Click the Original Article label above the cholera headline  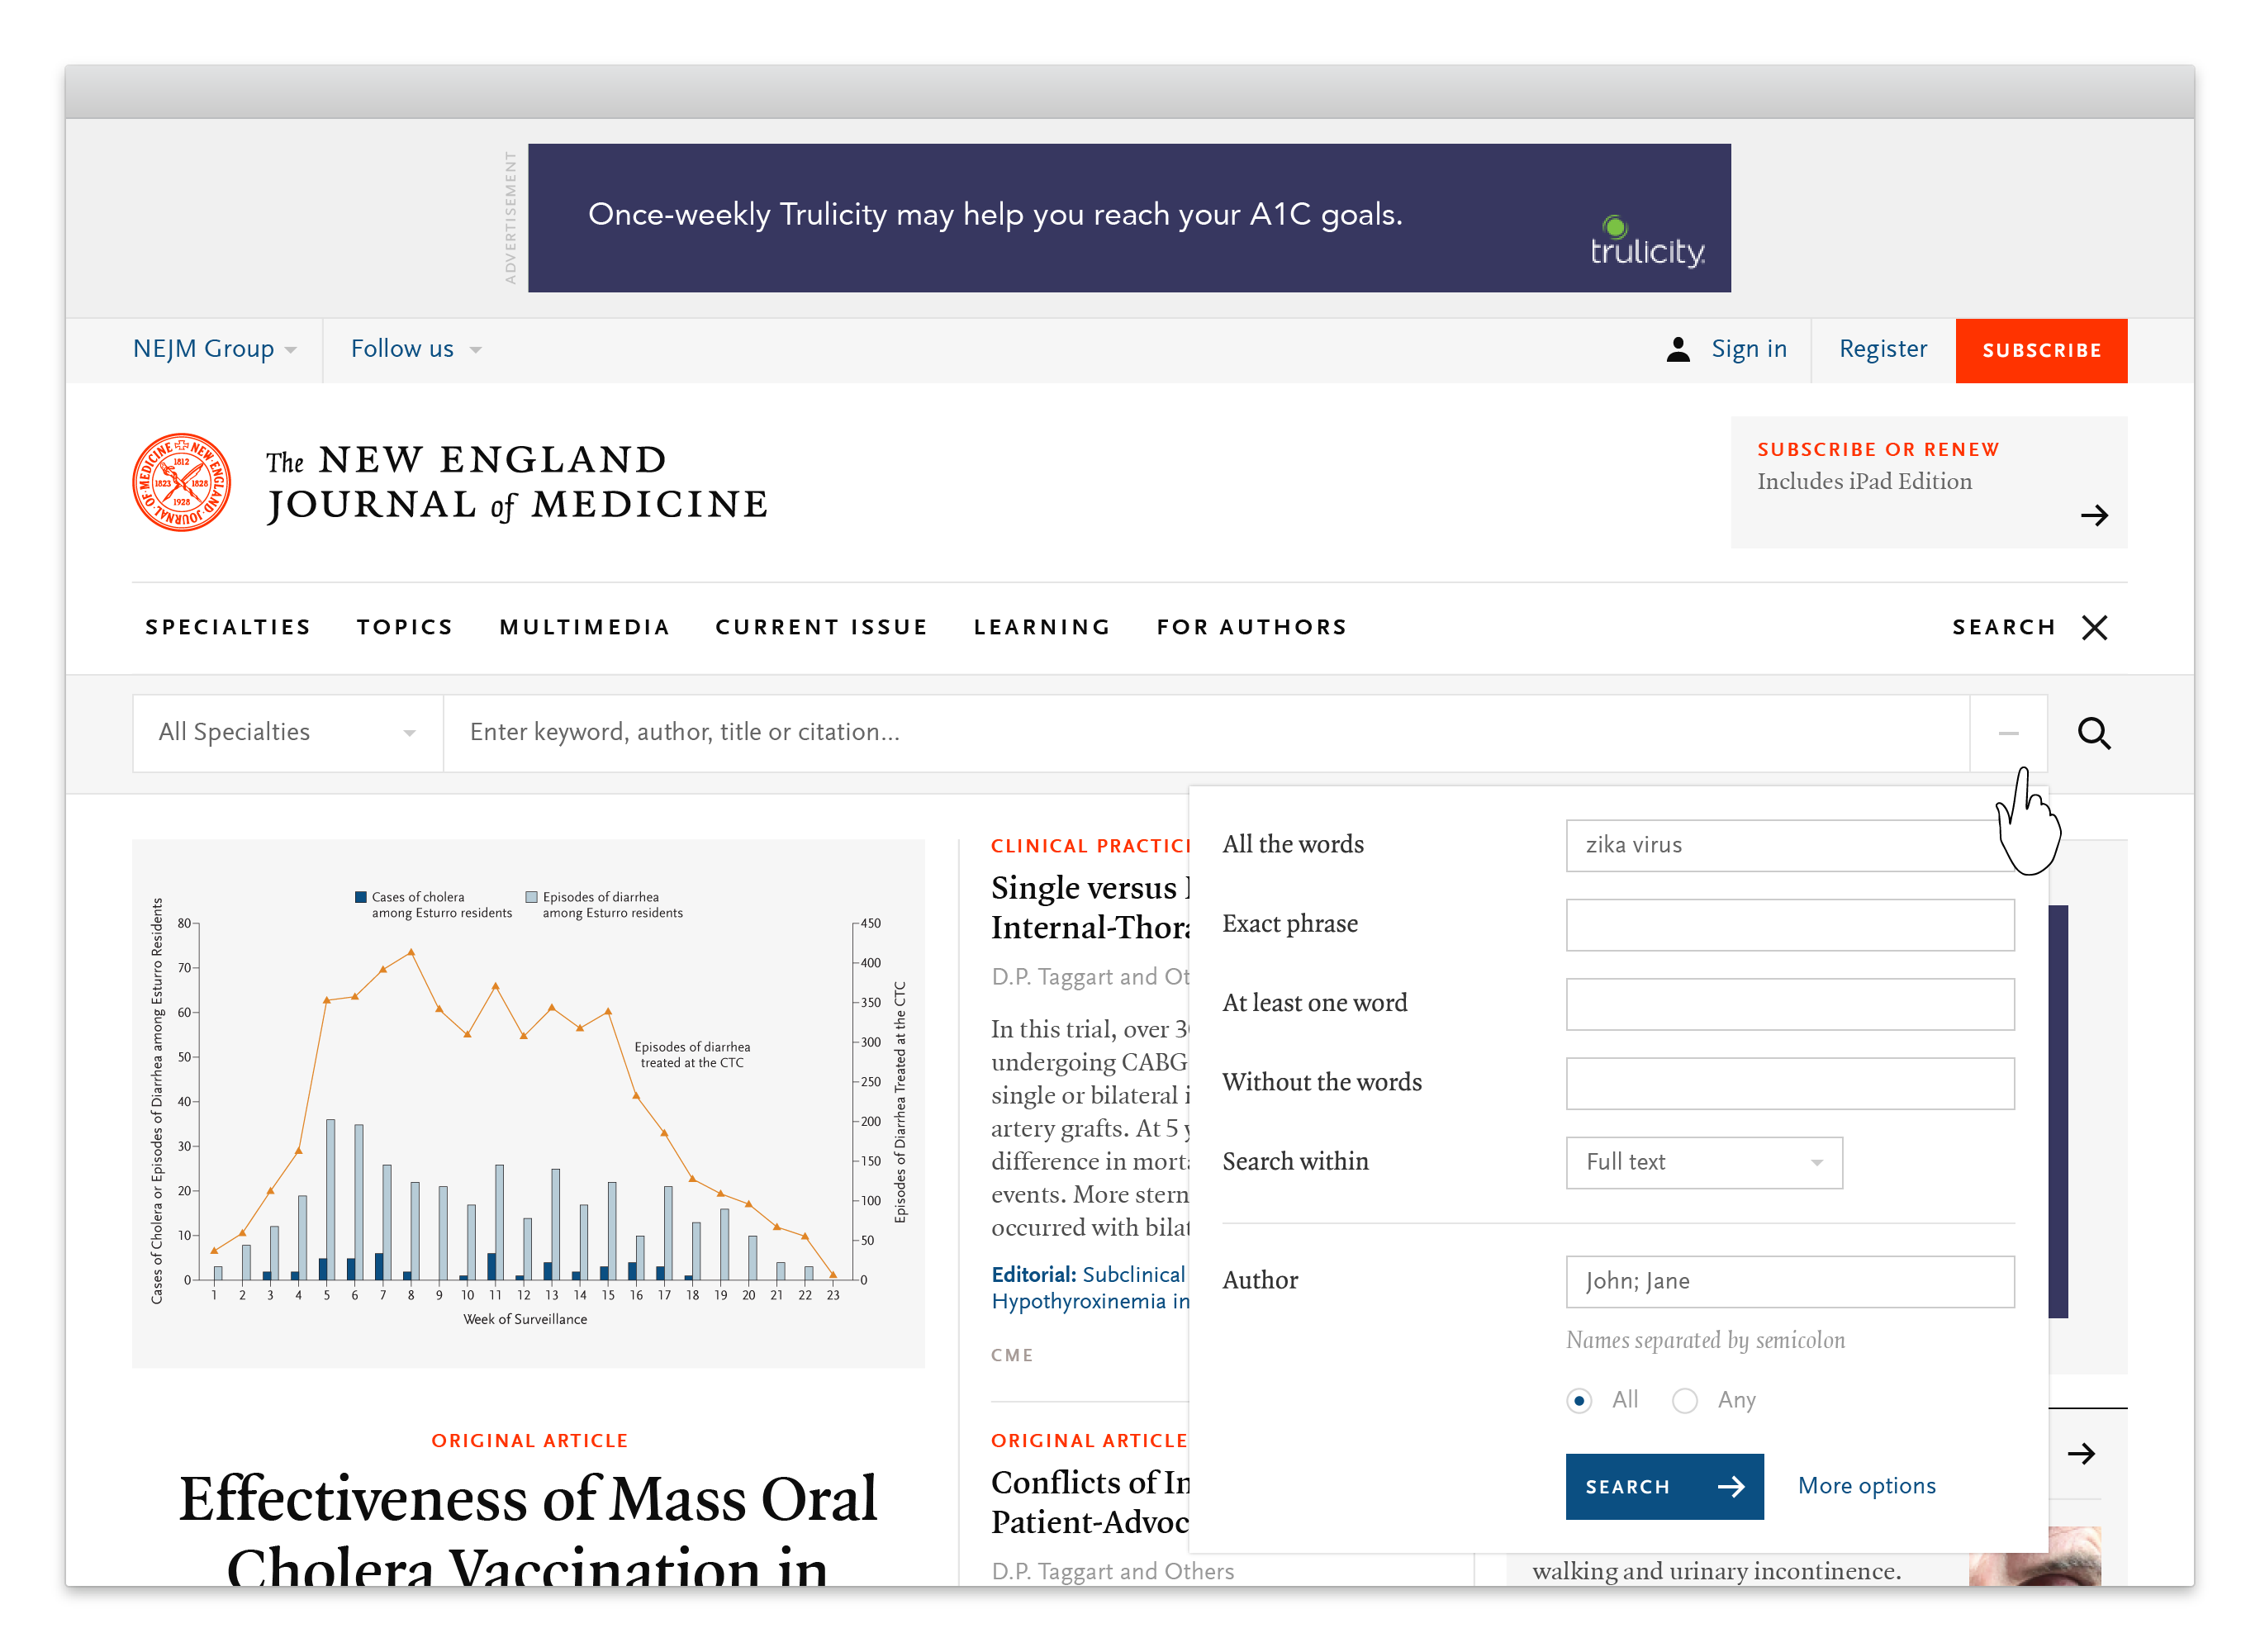coord(529,1440)
